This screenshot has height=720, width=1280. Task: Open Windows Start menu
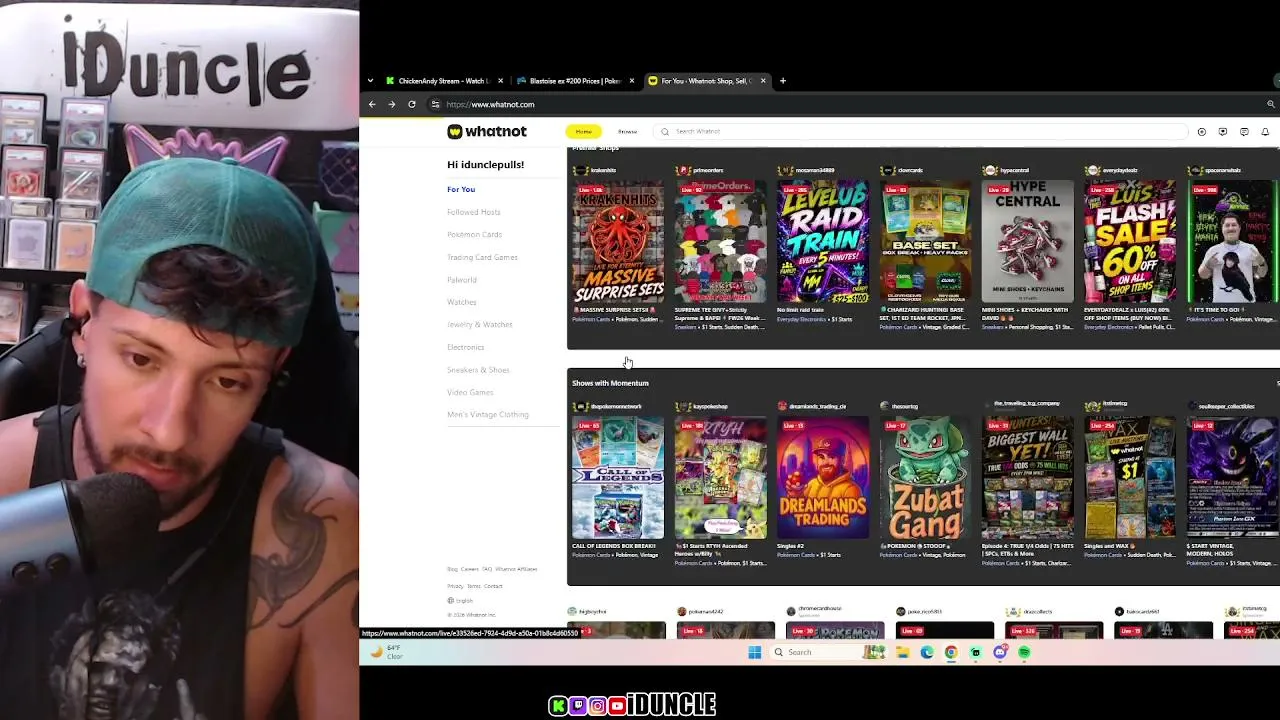point(754,652)
